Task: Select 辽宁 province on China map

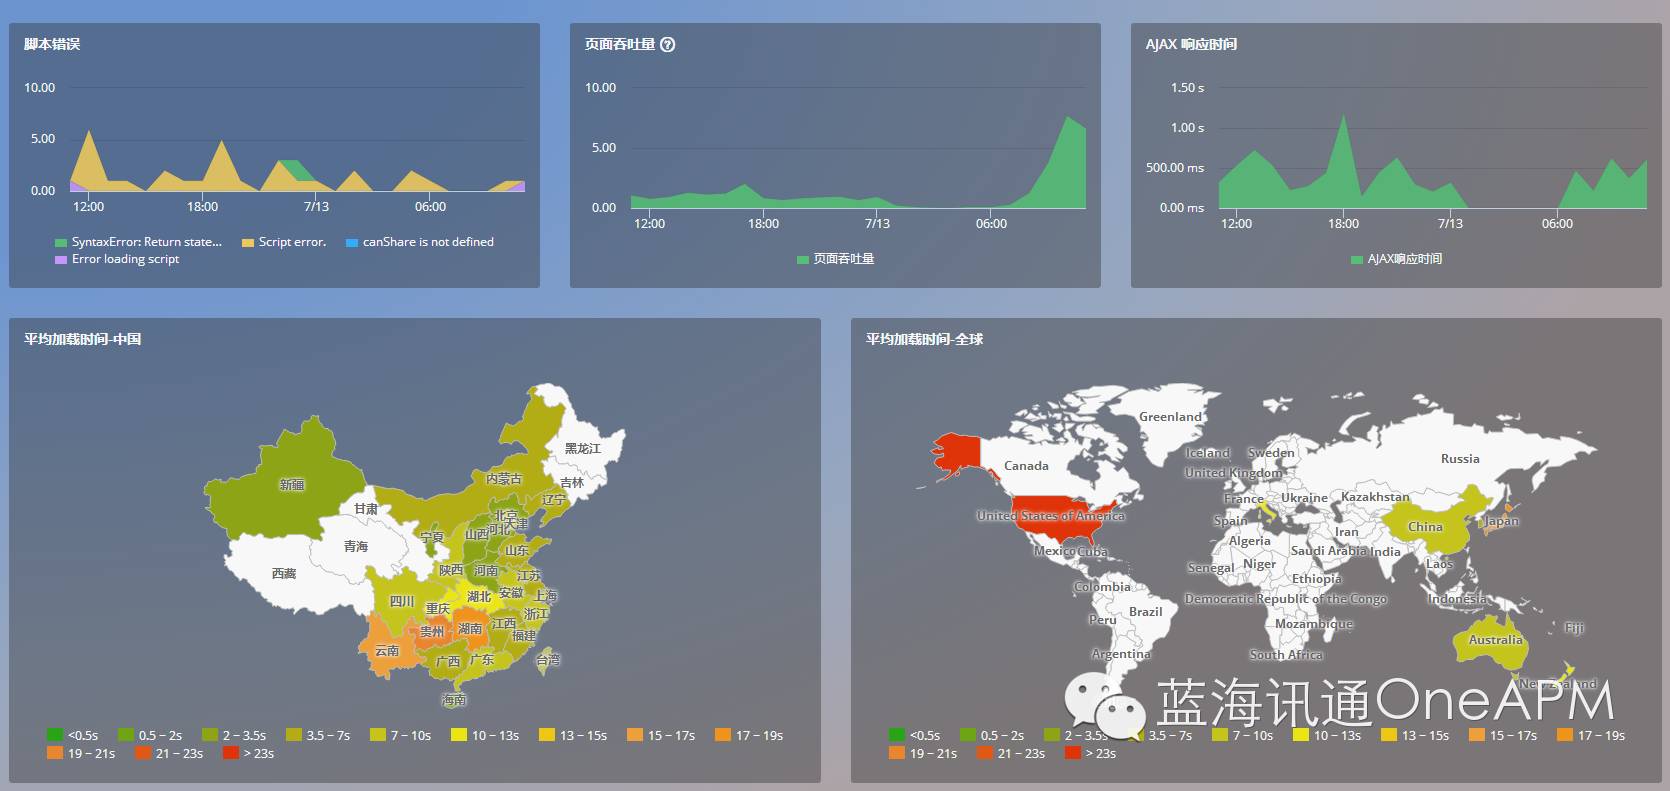Action: tap(553, 499)
